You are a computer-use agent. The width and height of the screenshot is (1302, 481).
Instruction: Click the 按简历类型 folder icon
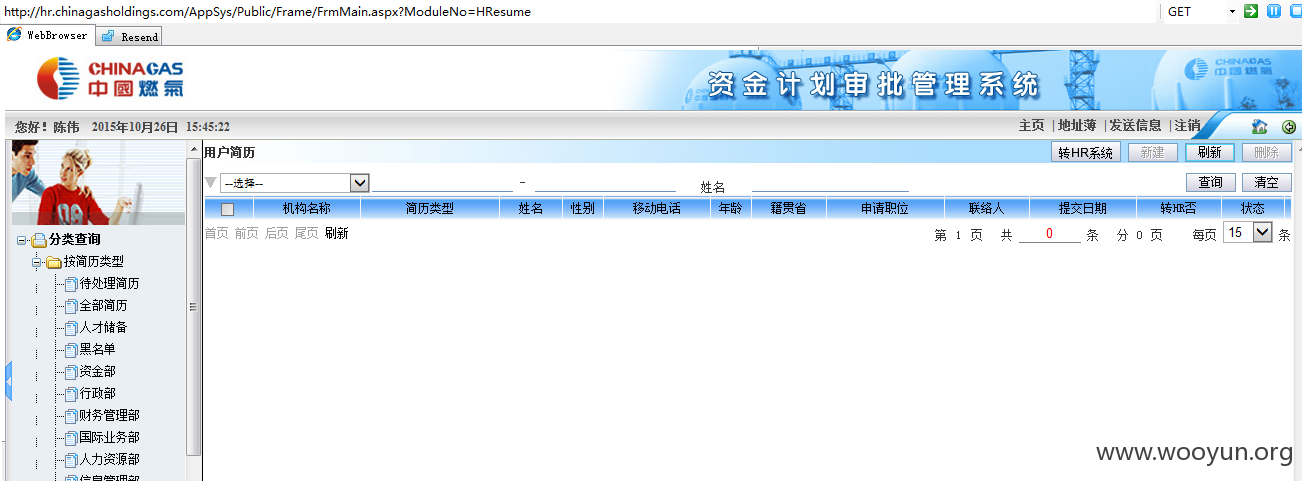point(54,262)
